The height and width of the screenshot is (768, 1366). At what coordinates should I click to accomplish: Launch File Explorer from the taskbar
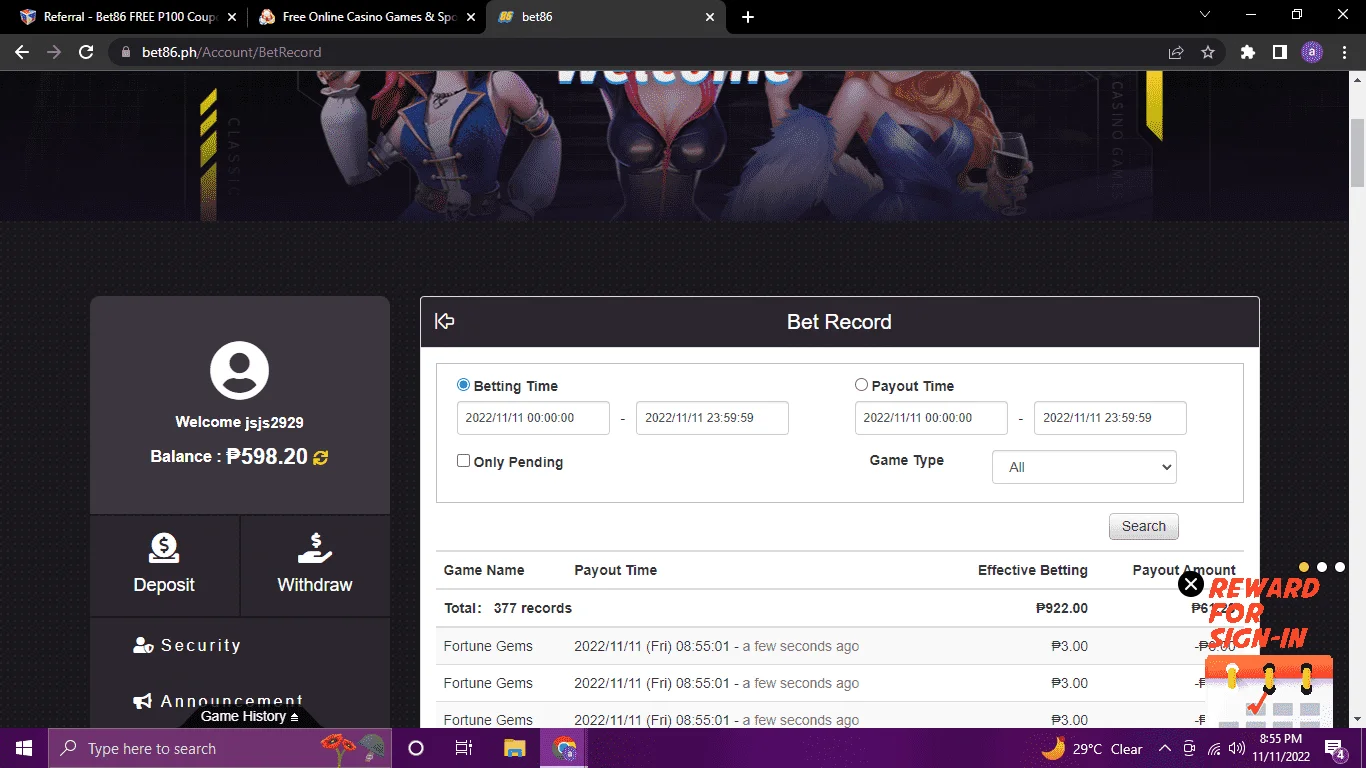coord(514,748)
